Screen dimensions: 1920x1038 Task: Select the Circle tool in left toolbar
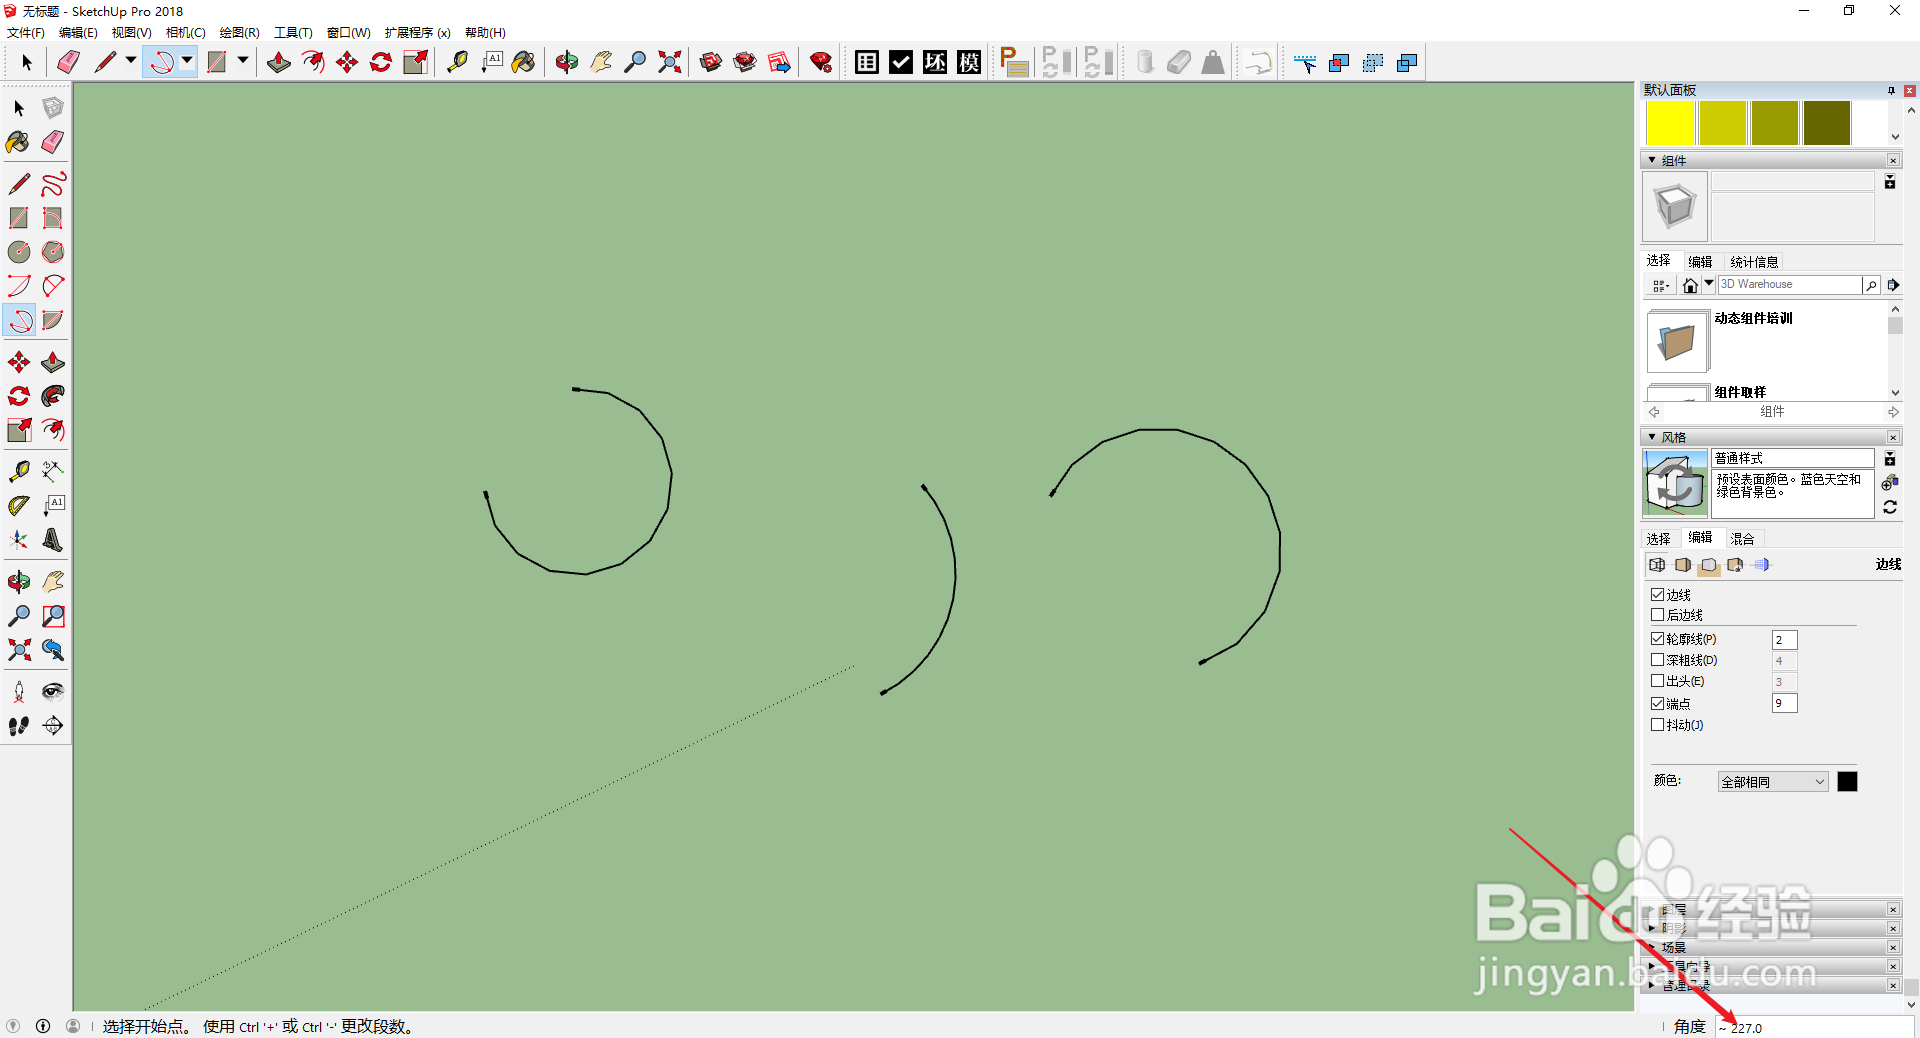pyautogui.click(x=19, y=252)
